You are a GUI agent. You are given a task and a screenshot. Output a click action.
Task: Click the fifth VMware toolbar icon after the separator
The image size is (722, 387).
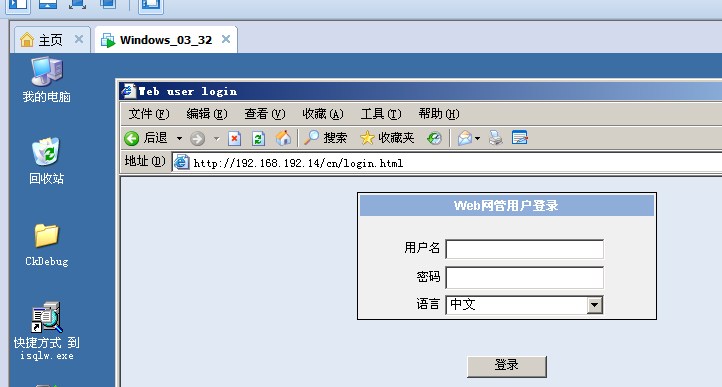coord(151,4)
